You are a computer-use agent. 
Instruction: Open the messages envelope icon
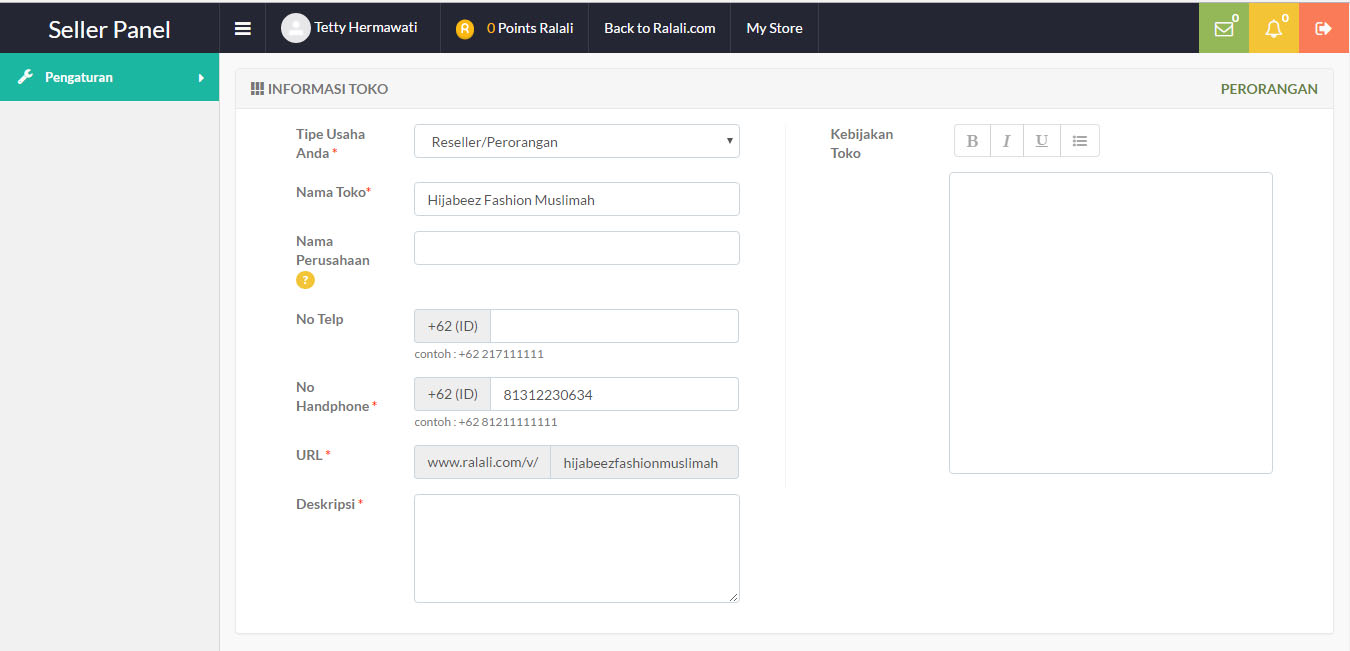tap(1224, 29)
